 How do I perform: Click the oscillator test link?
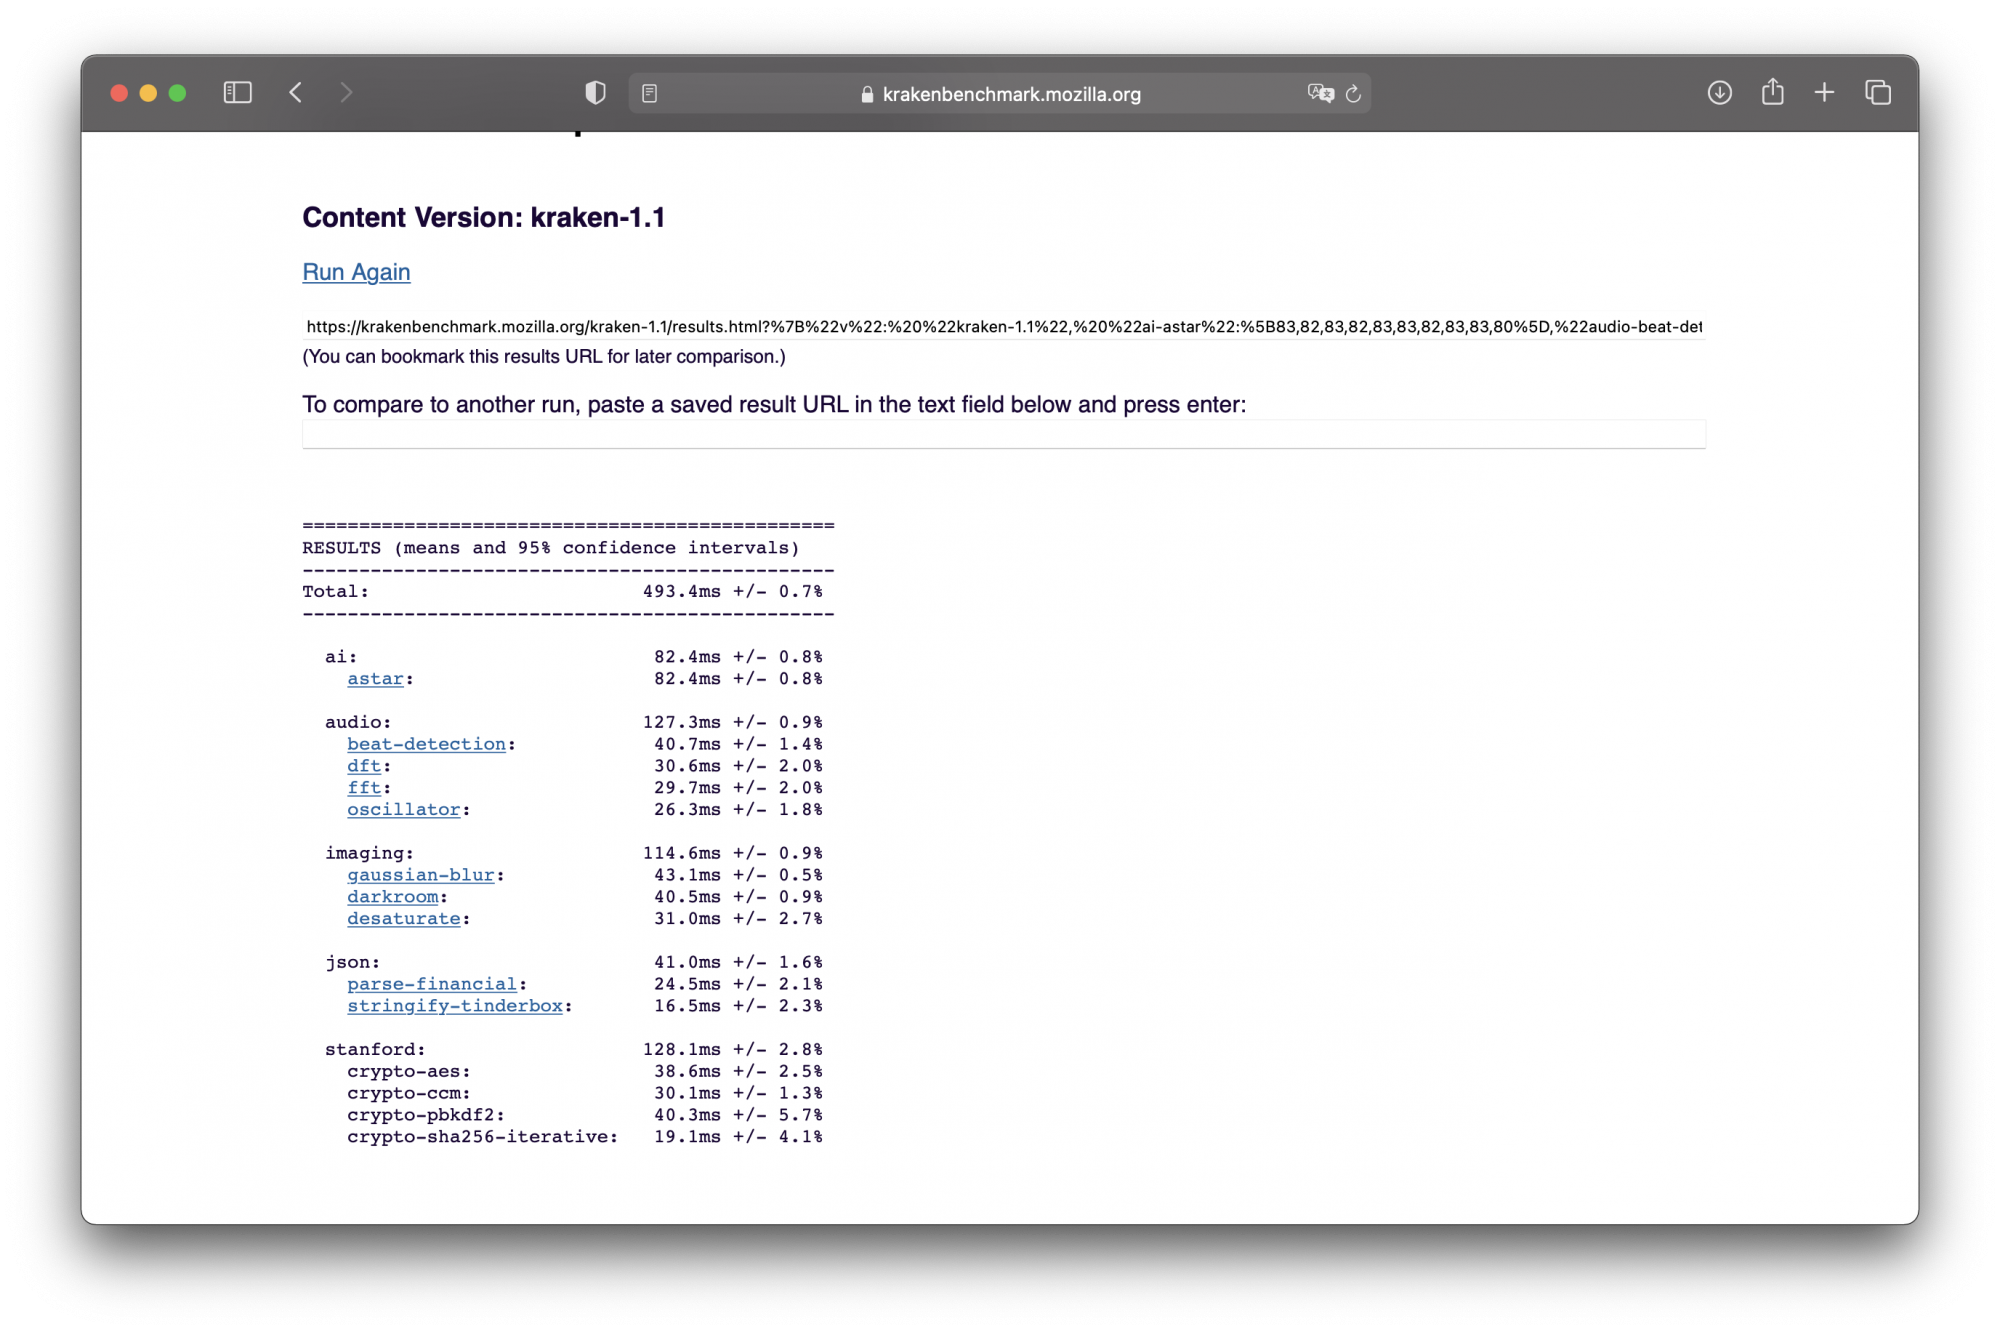click(x=404, y=810)
